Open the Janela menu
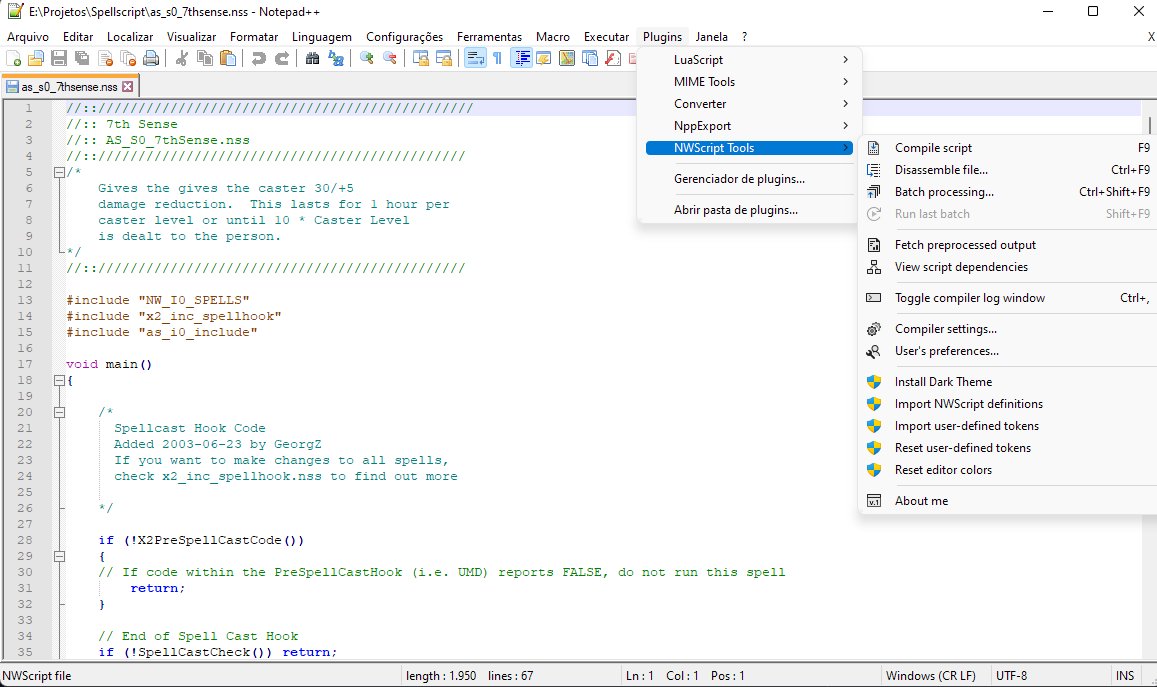 (x=711, y=37)
